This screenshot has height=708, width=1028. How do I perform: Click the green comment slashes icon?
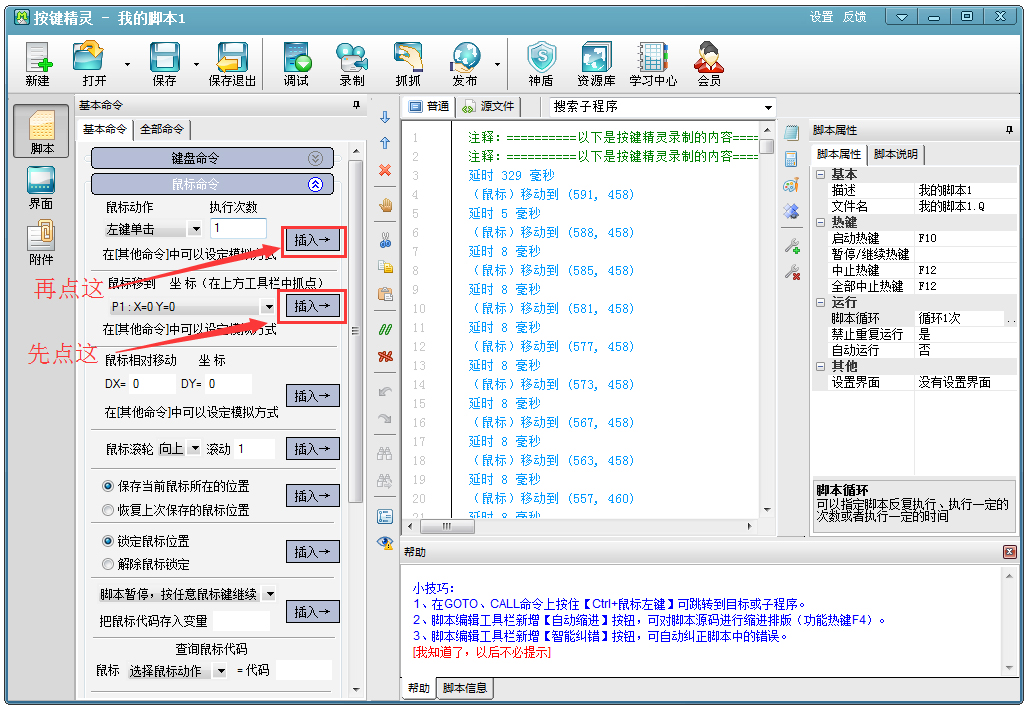(386, 329)
